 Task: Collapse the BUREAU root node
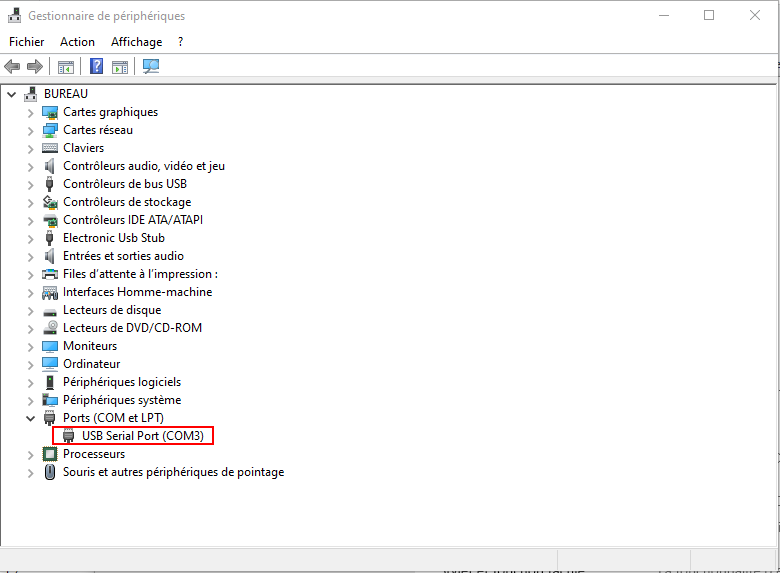pyautogui.click(x=12, y=94)
